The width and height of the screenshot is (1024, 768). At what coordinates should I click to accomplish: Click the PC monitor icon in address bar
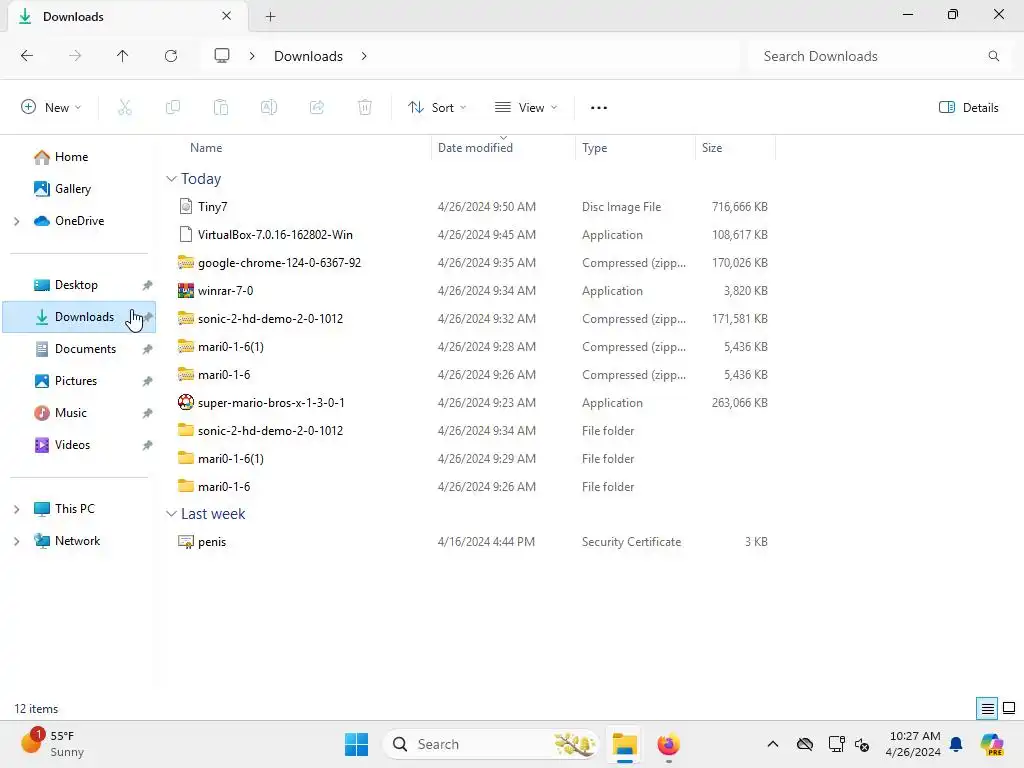[222, 56]
